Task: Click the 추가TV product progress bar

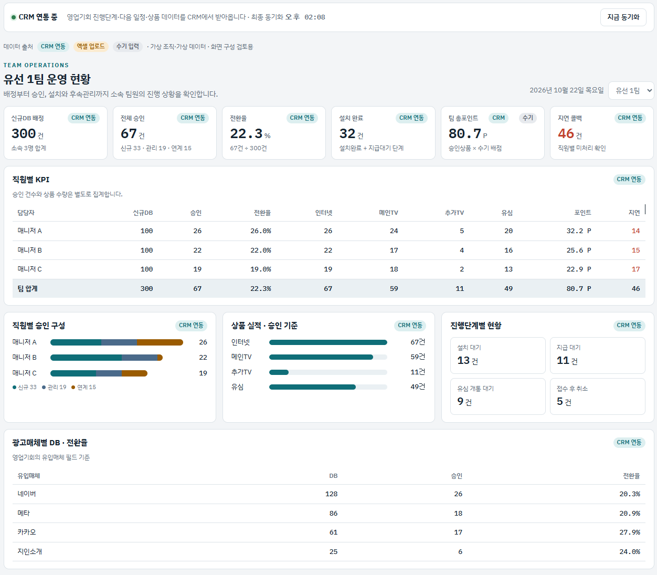Action: [x=328, y=372]
